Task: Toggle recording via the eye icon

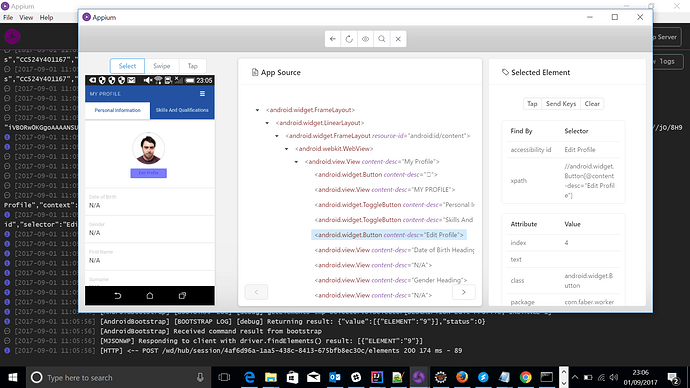Action: coord(365,39)
